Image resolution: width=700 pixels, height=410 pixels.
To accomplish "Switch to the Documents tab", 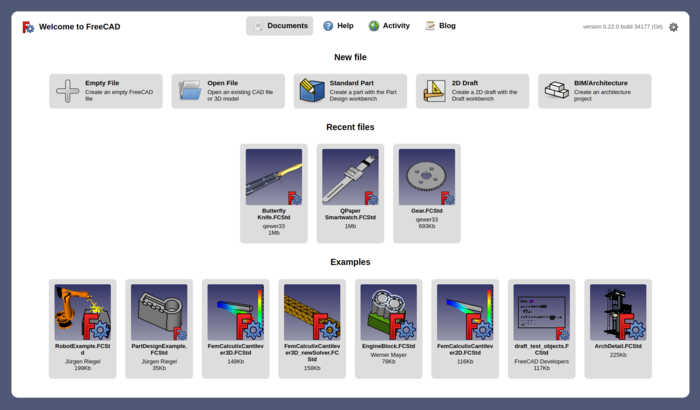I will (279, 26).
